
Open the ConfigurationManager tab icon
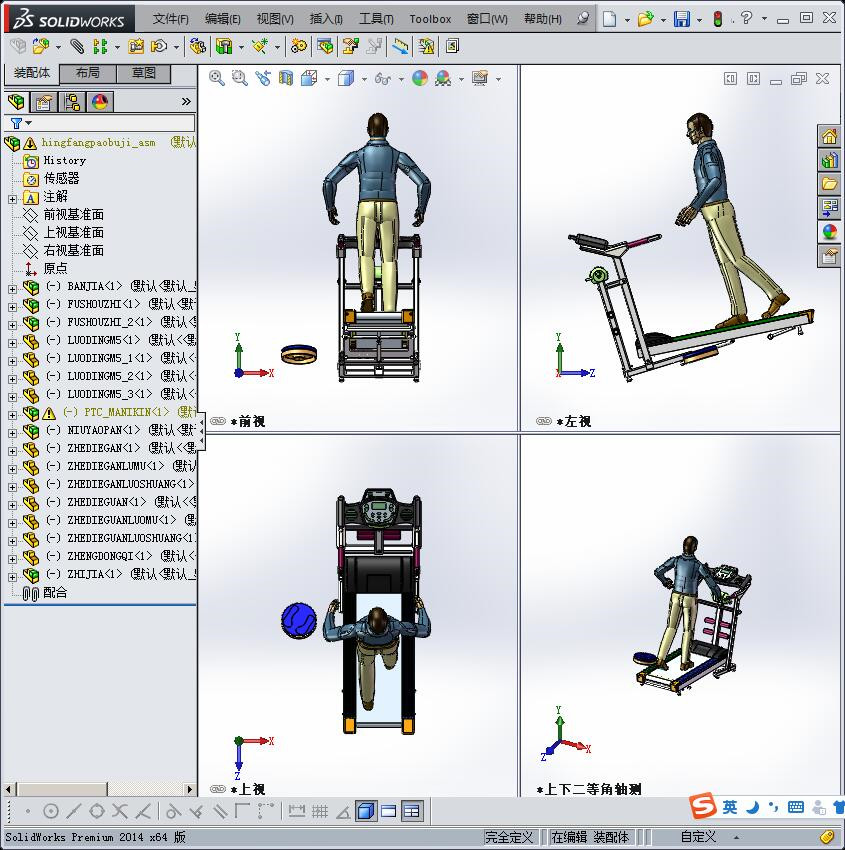(72, 101)
